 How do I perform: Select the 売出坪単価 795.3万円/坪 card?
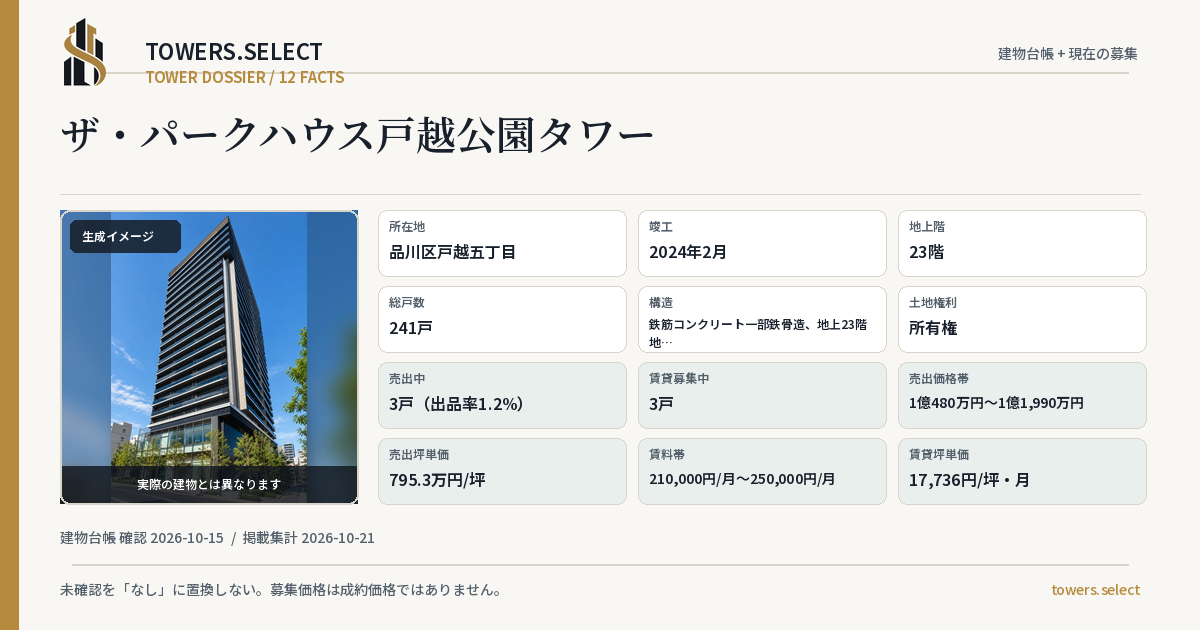(502, 471)
